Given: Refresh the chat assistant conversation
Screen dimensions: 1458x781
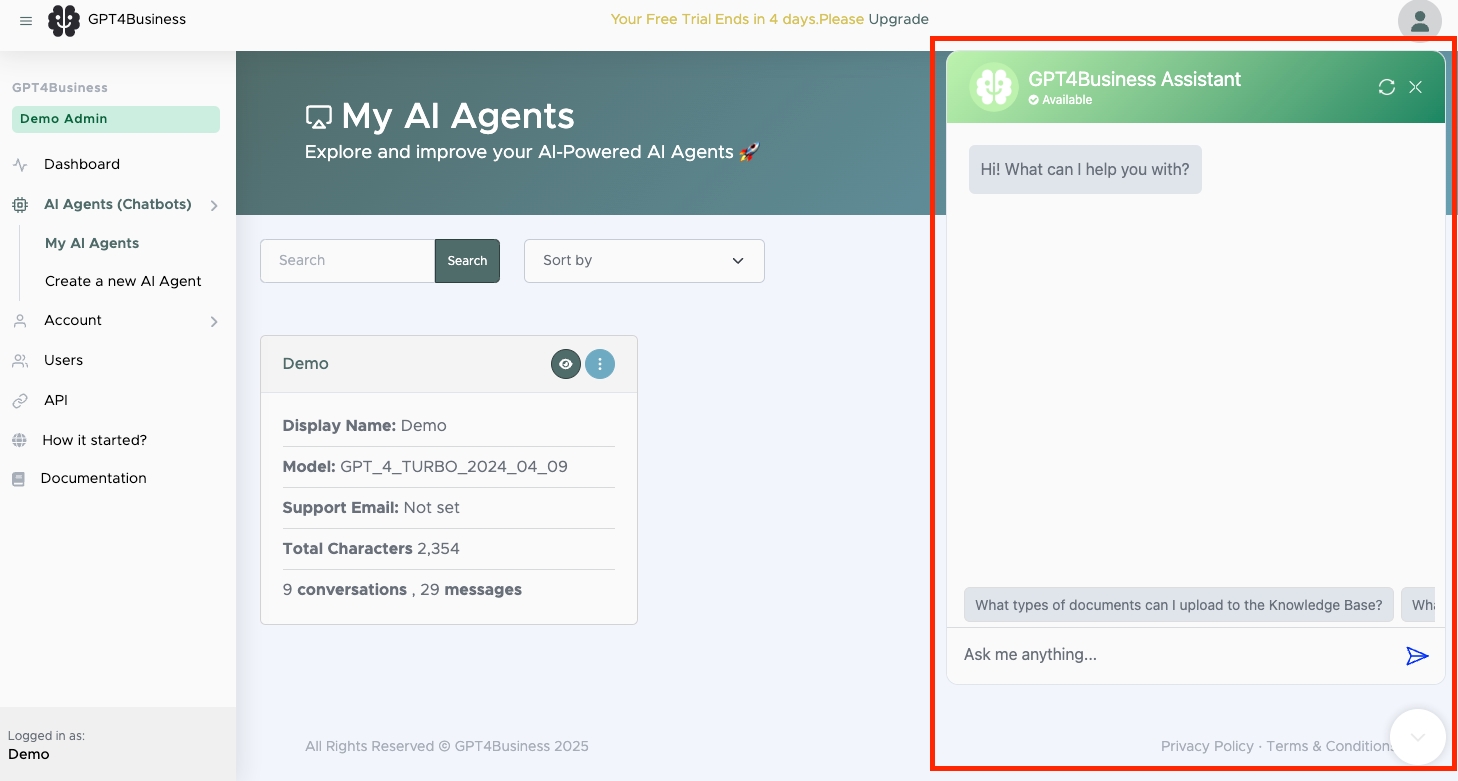Looking at the screenshot, I should tap(1386, 87).
